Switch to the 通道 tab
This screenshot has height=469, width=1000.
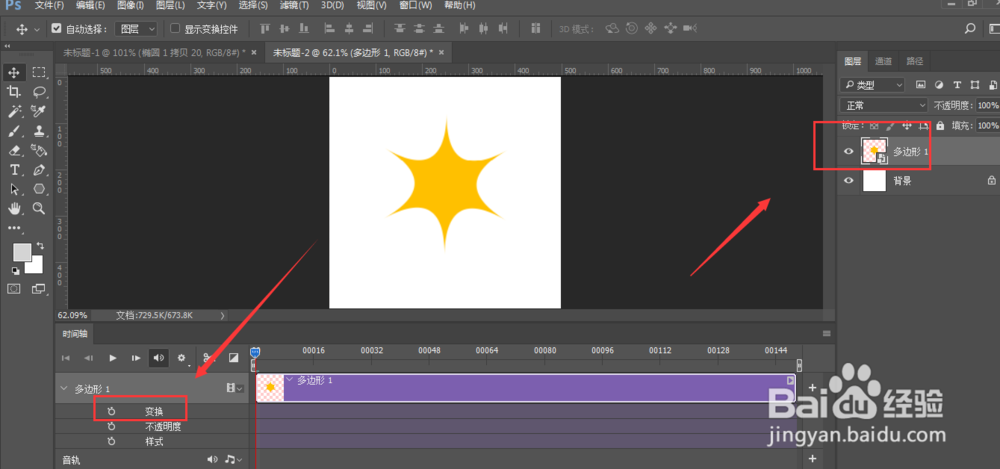[883, 61]
